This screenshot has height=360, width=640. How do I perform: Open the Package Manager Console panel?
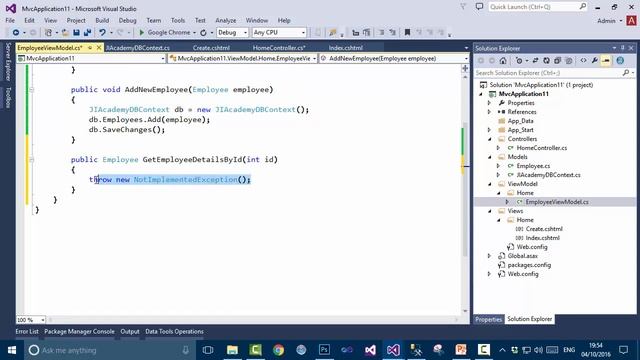79,331
